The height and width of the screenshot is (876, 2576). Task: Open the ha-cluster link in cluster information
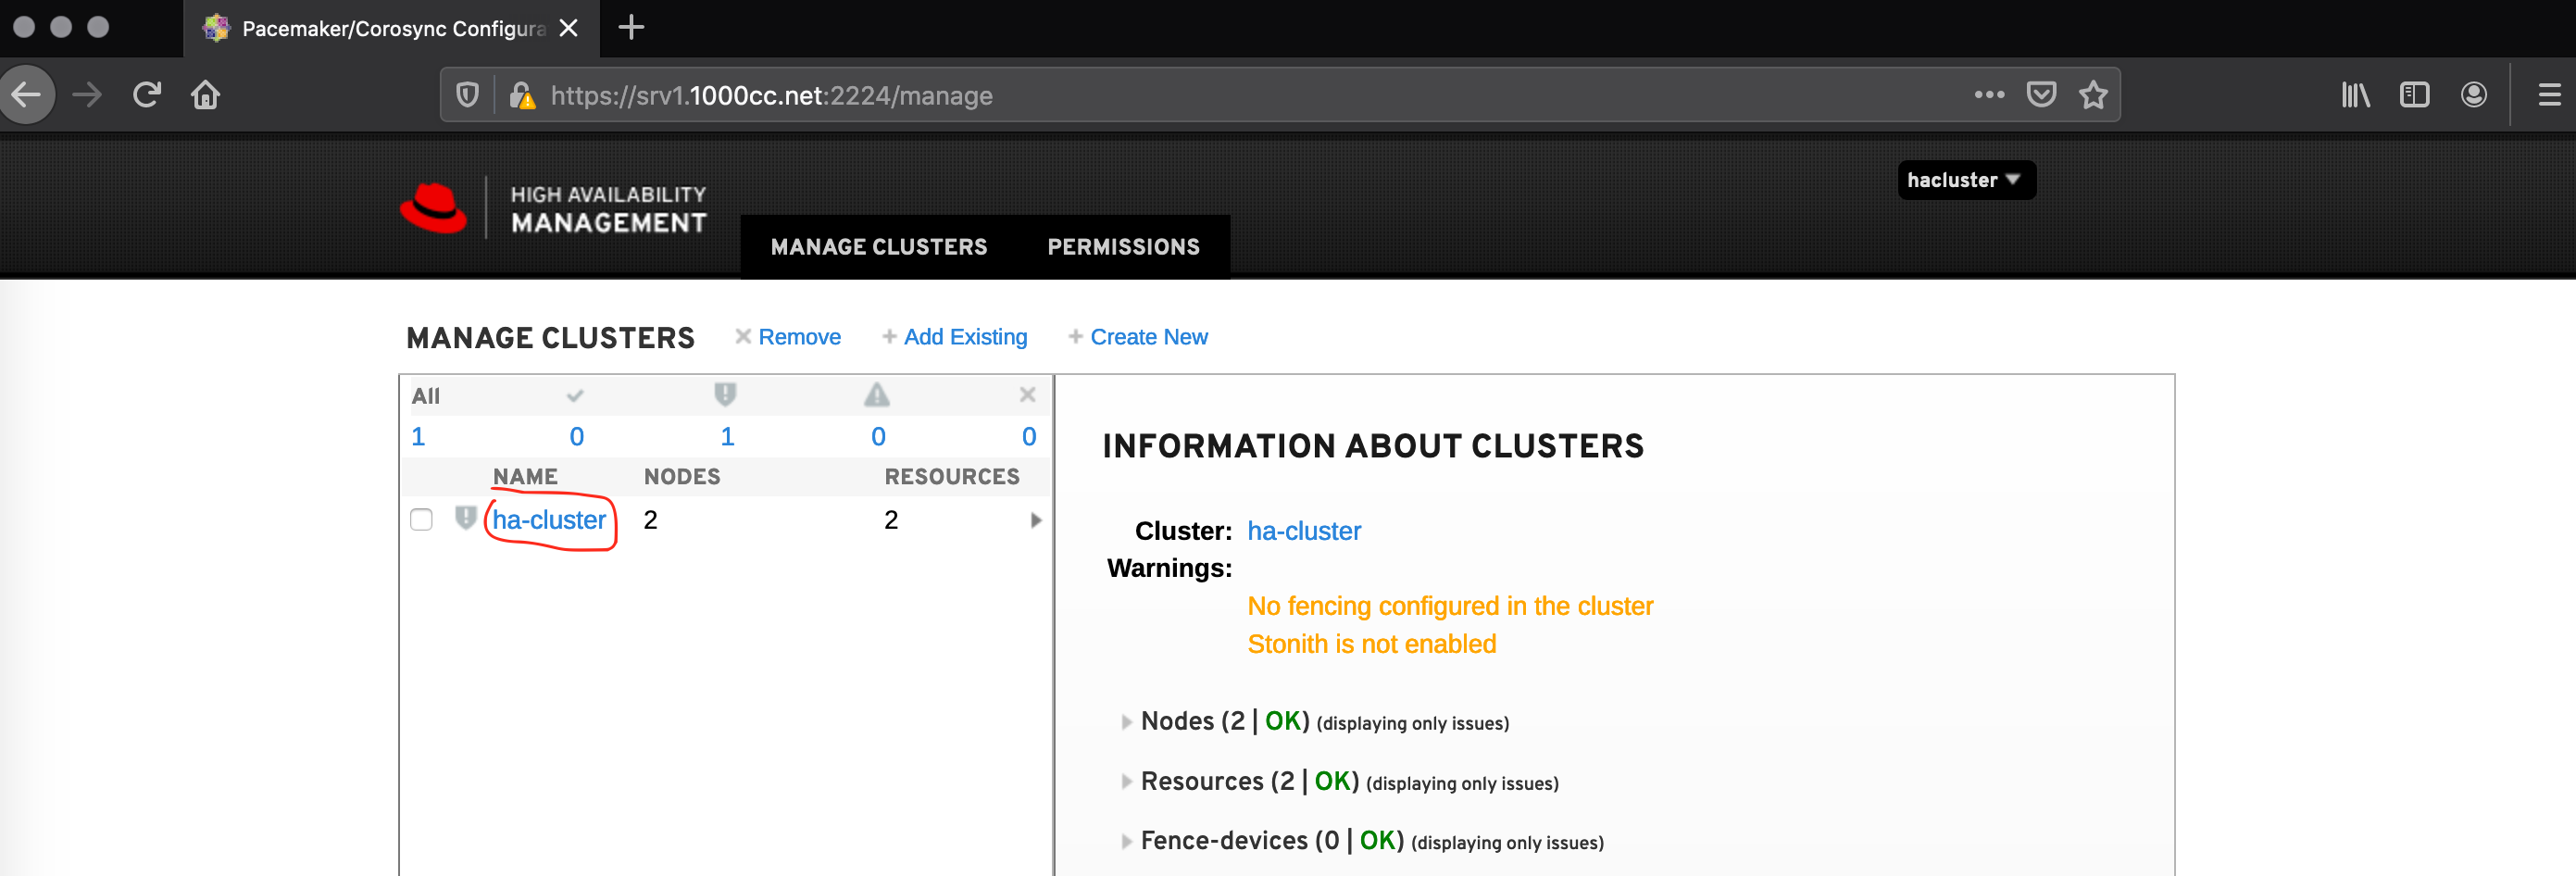(x=1303, y=531)
